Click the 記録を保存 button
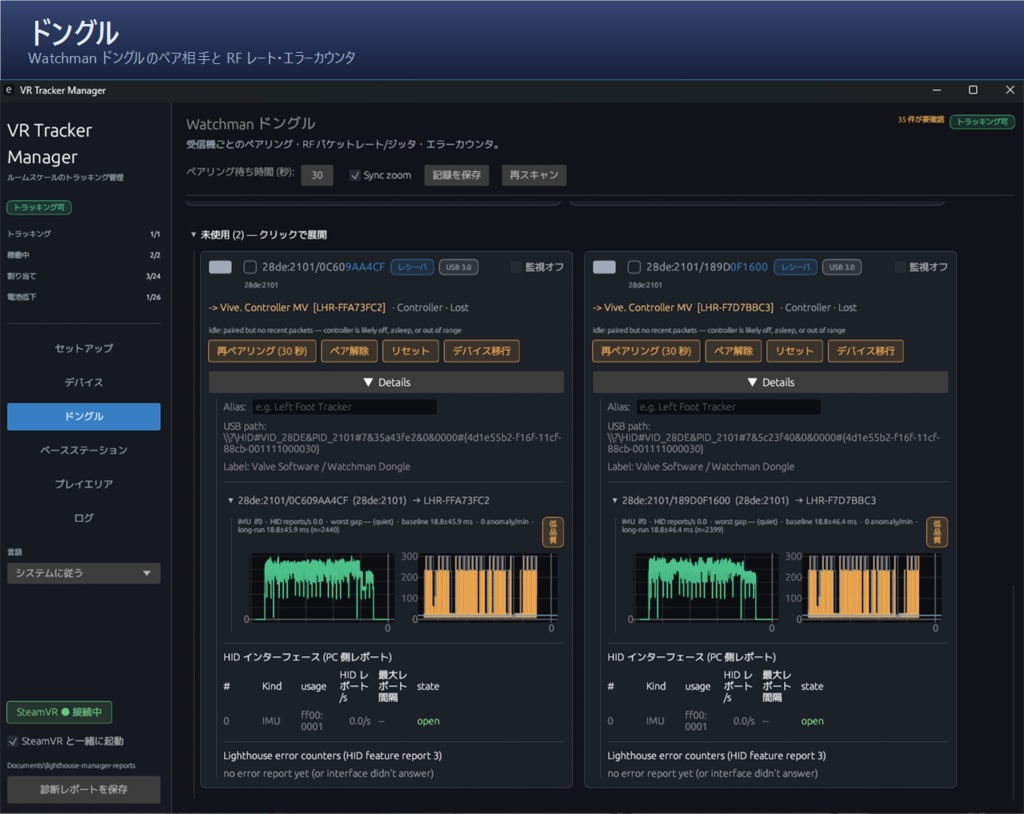The image size is (1024, 814). point(456,175)
